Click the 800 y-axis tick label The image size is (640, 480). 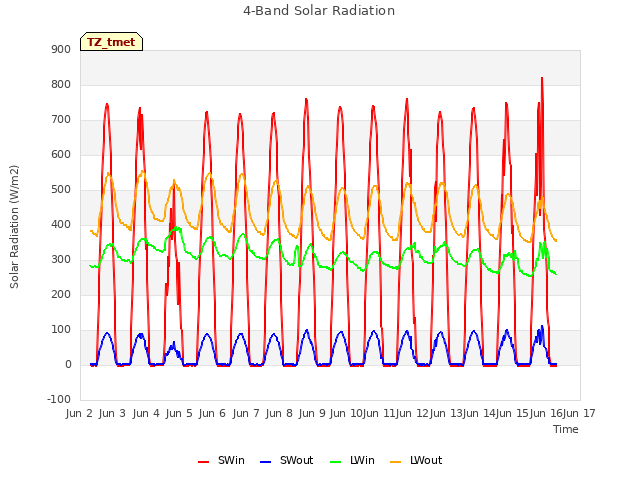tap(61, 84)
